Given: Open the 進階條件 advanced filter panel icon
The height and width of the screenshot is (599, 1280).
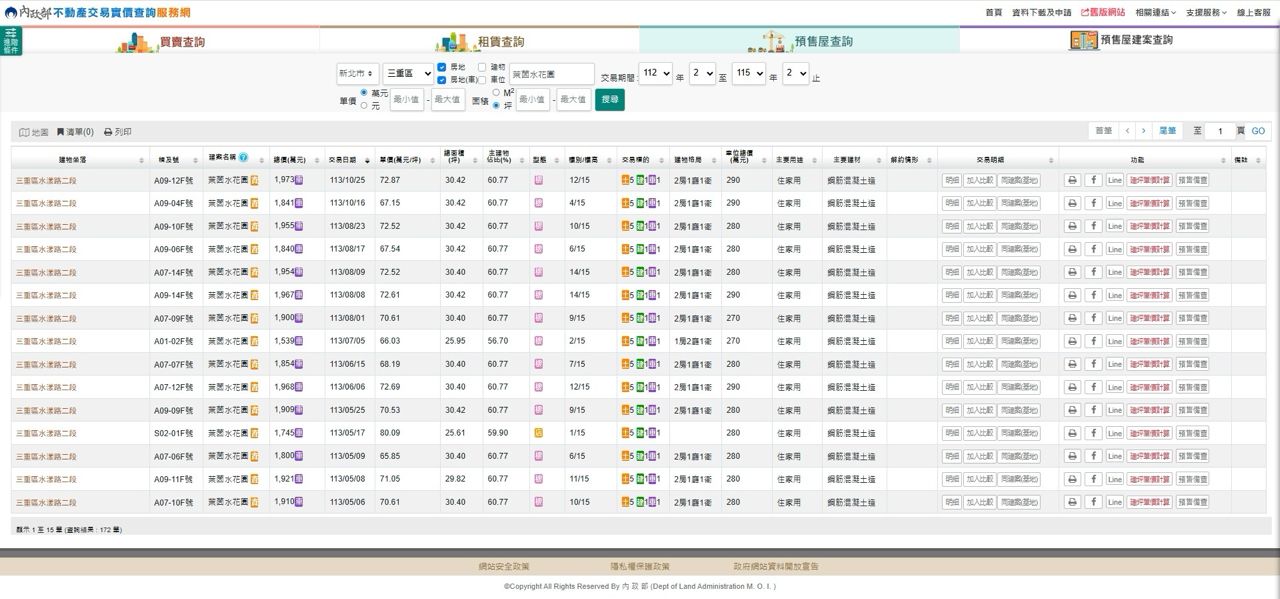Looking at the screenshot, I should pyautogui.click(x=11, y=41).
